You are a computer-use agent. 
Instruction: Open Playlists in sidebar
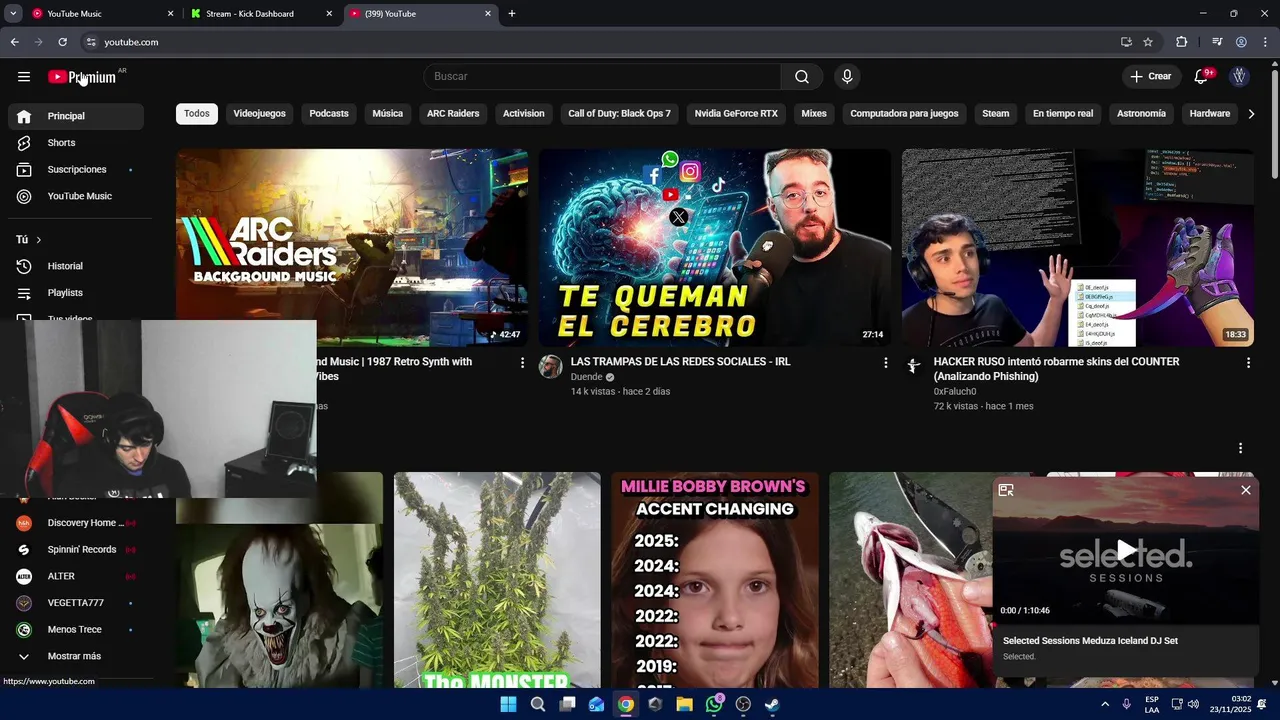point(76,293)
